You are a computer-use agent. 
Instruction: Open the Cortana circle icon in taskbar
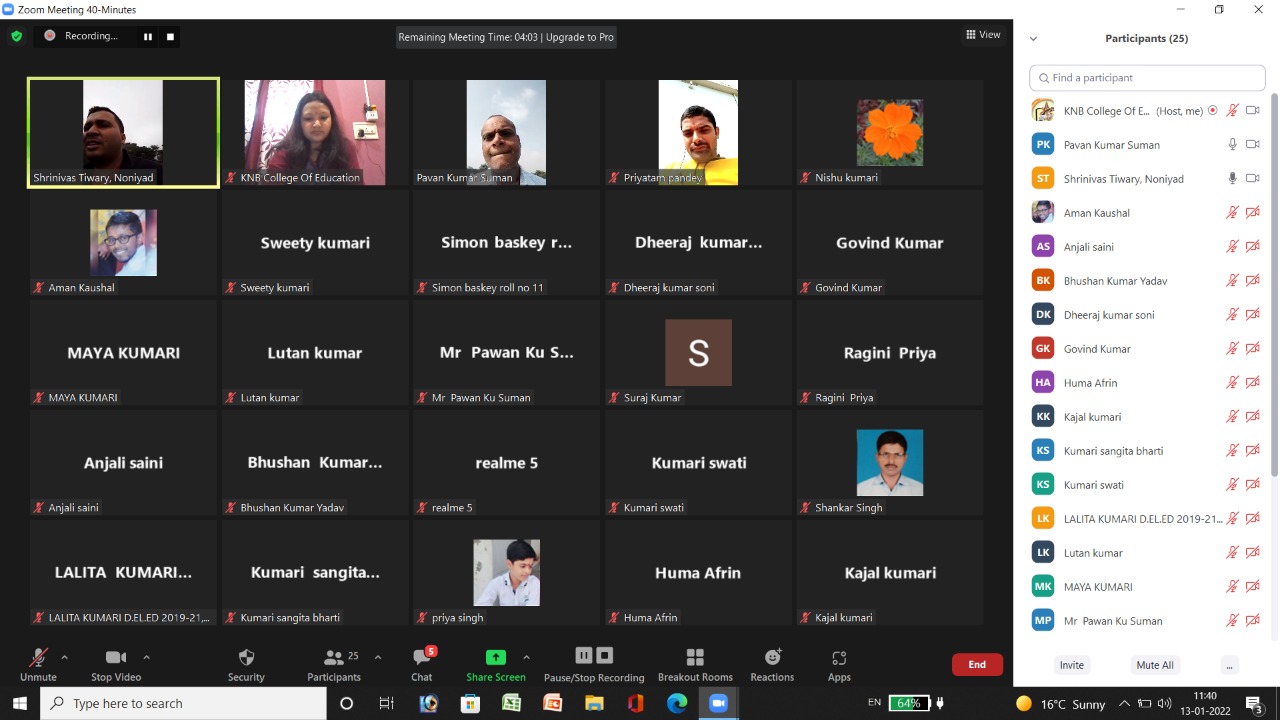(x=346, y=703)
